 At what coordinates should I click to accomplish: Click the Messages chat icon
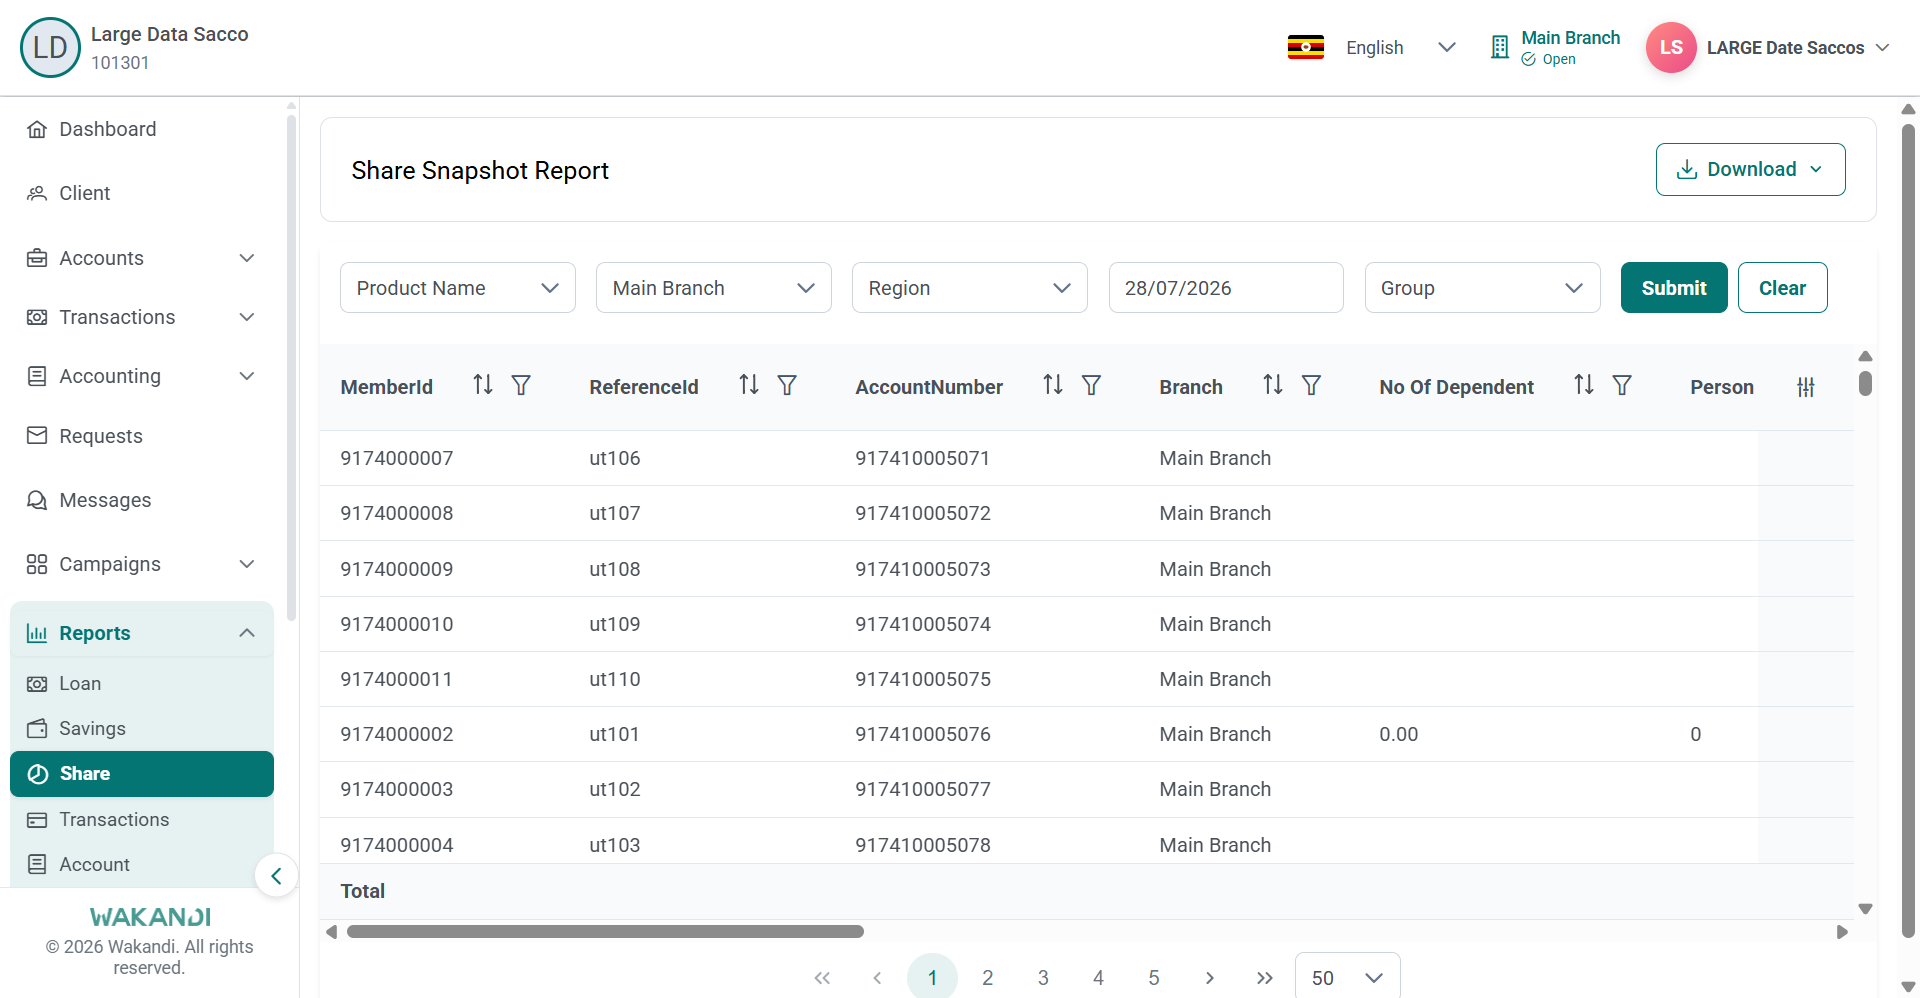(x=37, y=500)
